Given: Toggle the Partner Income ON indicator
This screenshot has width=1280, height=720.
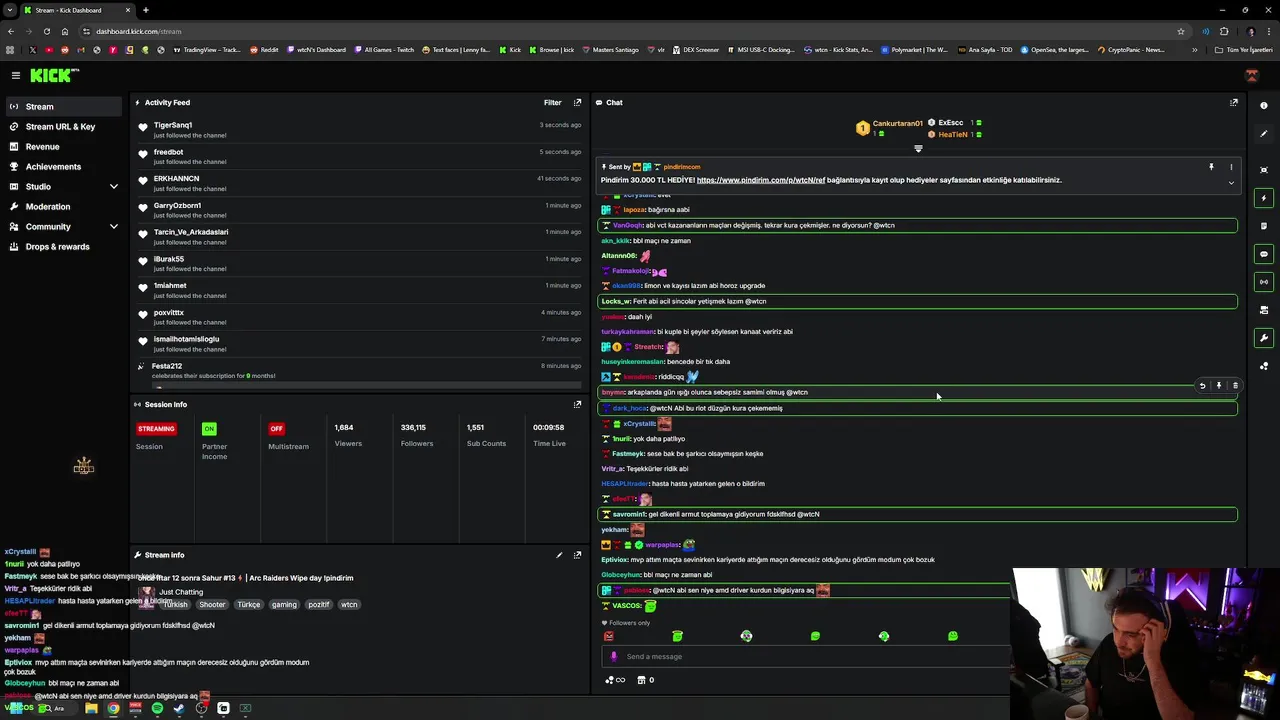Looking at the screenshot, I should [209, 428].
